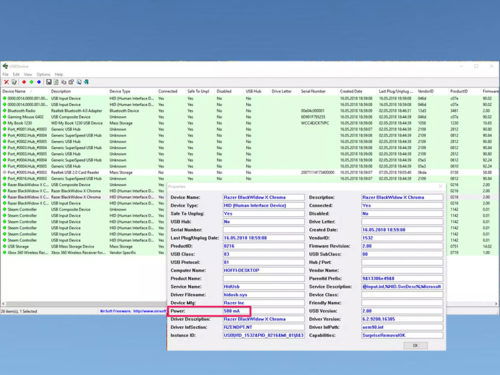Click the grey icon of the Realtek Card Reader row

tap(5, 172)
